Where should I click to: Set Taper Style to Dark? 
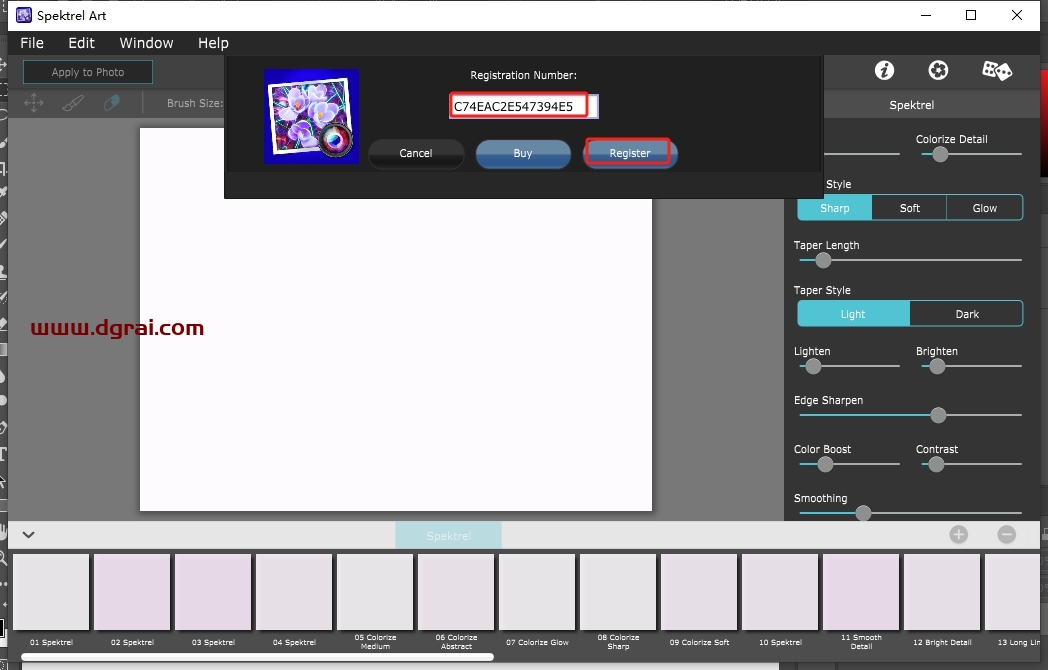pos(966,314)
